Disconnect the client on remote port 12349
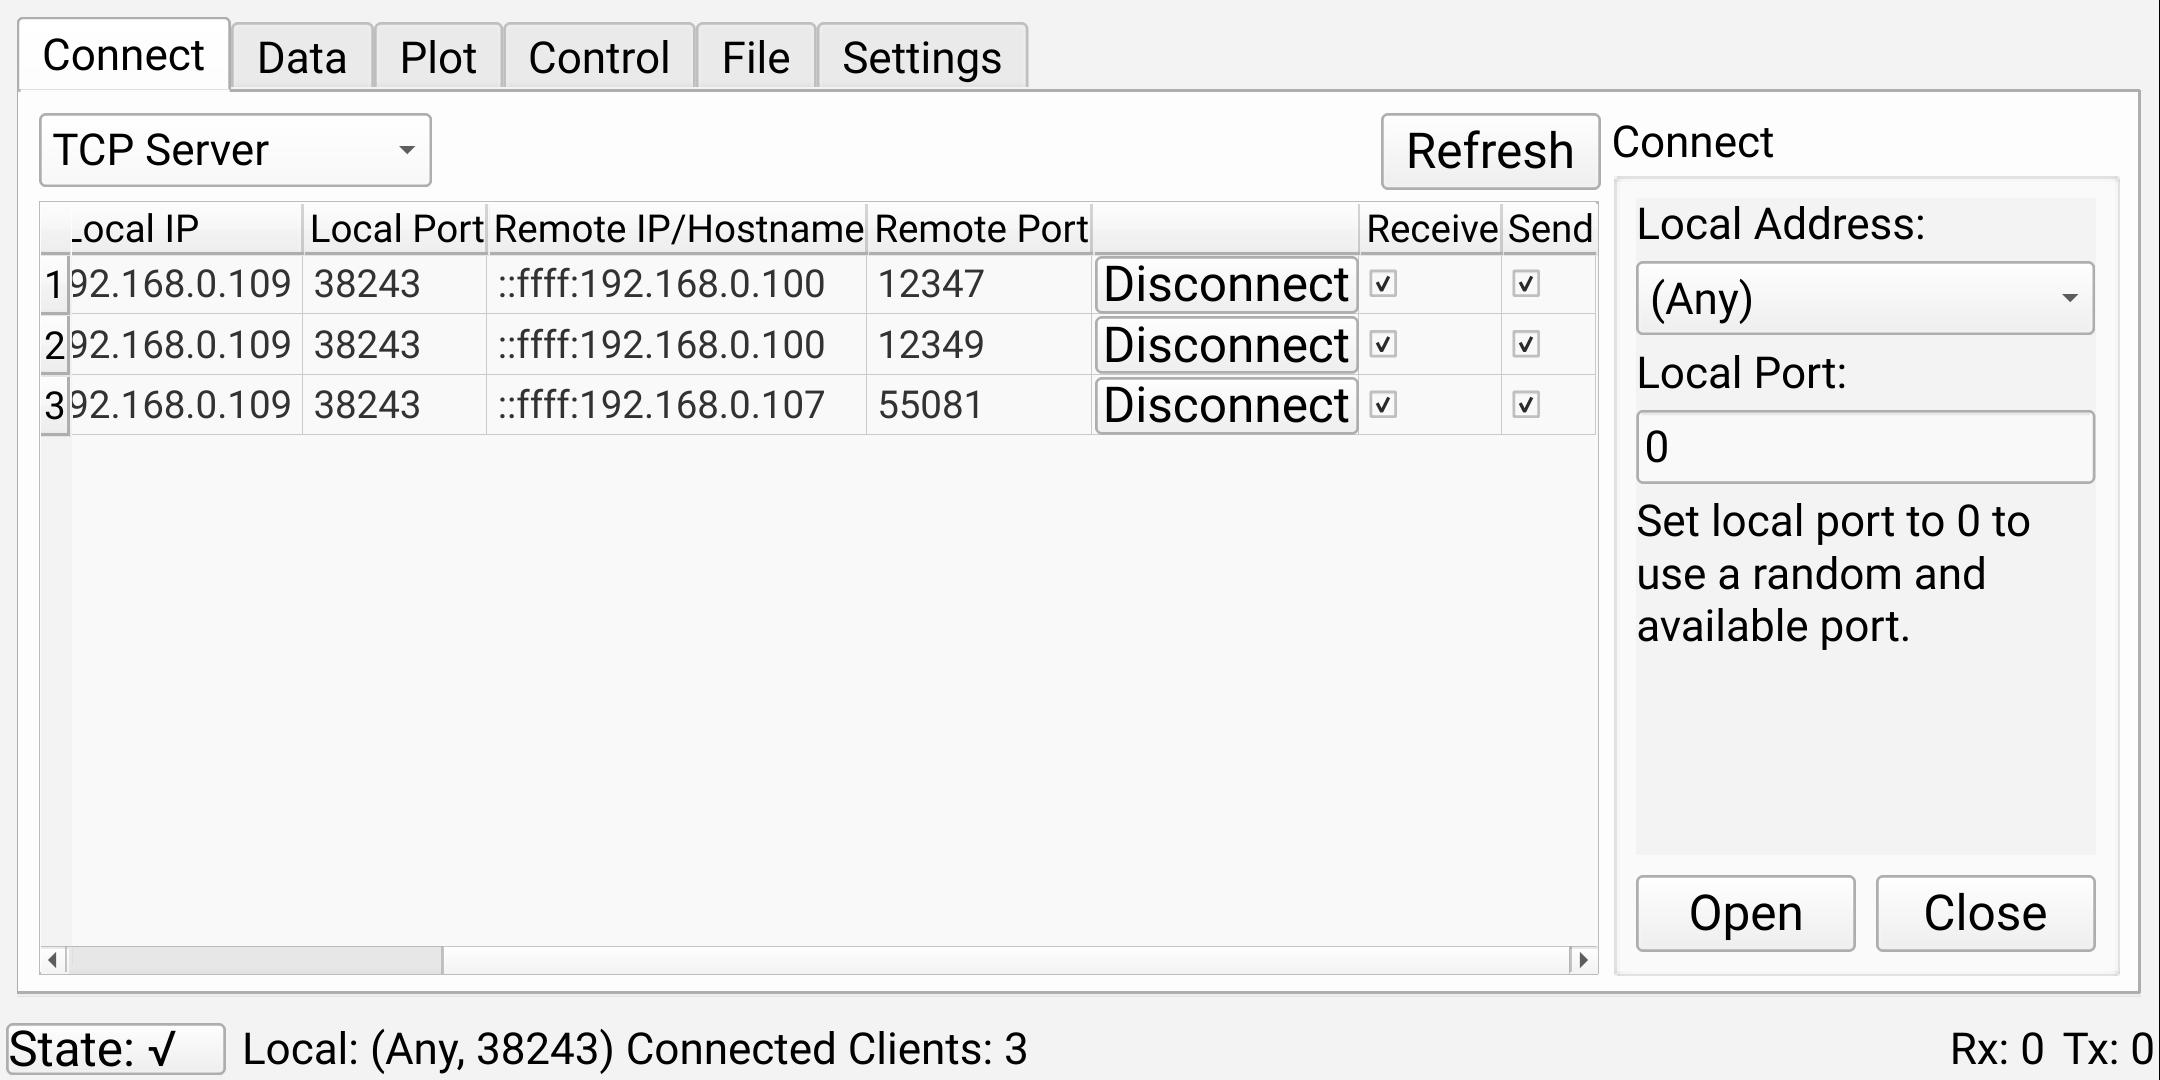This screenshot has height=1080, width=2160. [x=1226, y=345]
